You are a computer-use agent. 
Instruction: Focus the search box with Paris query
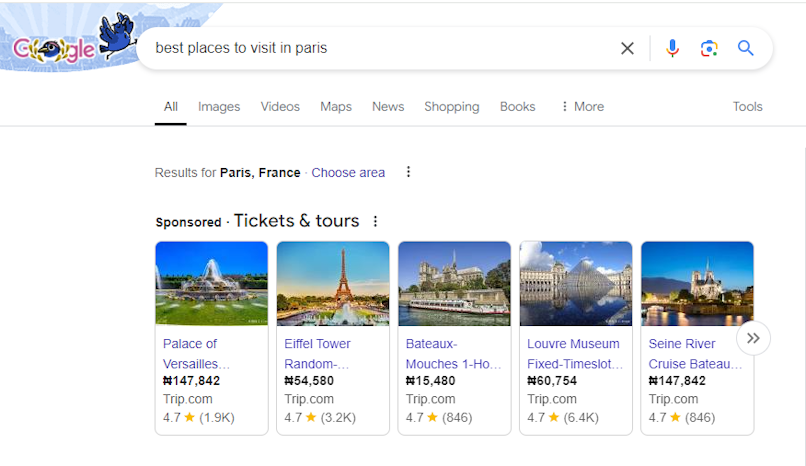tap(380, 48)
